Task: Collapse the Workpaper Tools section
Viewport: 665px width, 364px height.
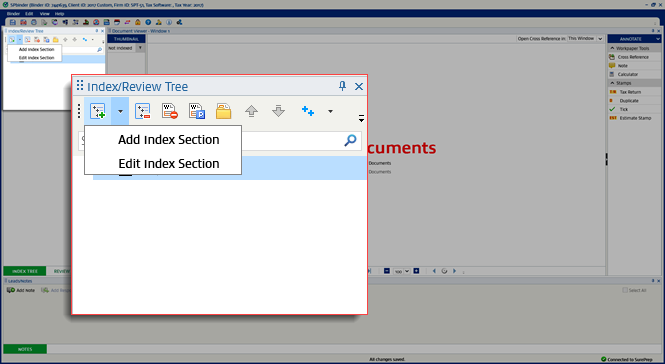Action: pyautogui.click(x=612, y=48)
